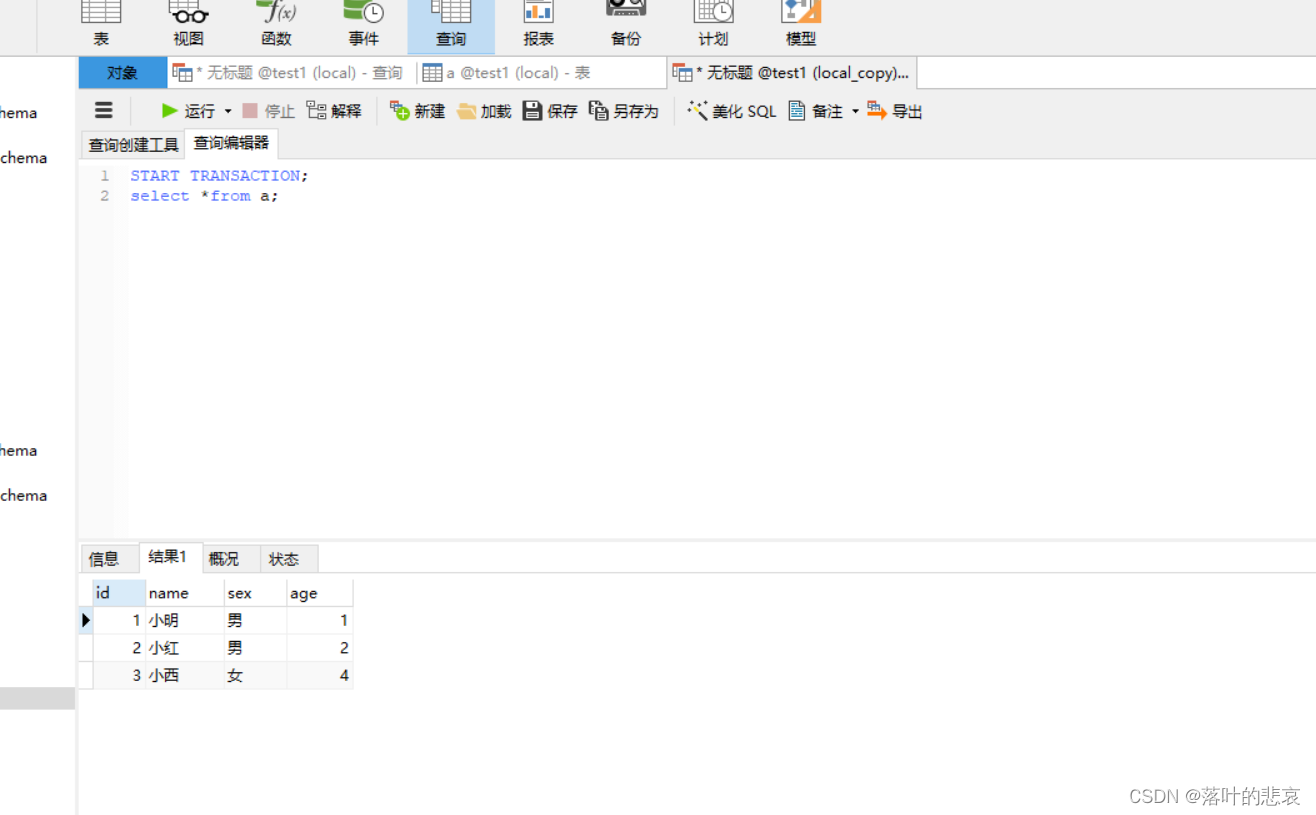Screen dimensions: 1316x815
Task: Click the START TRANSACTION line in editor
Action: [x=219, y=175]
